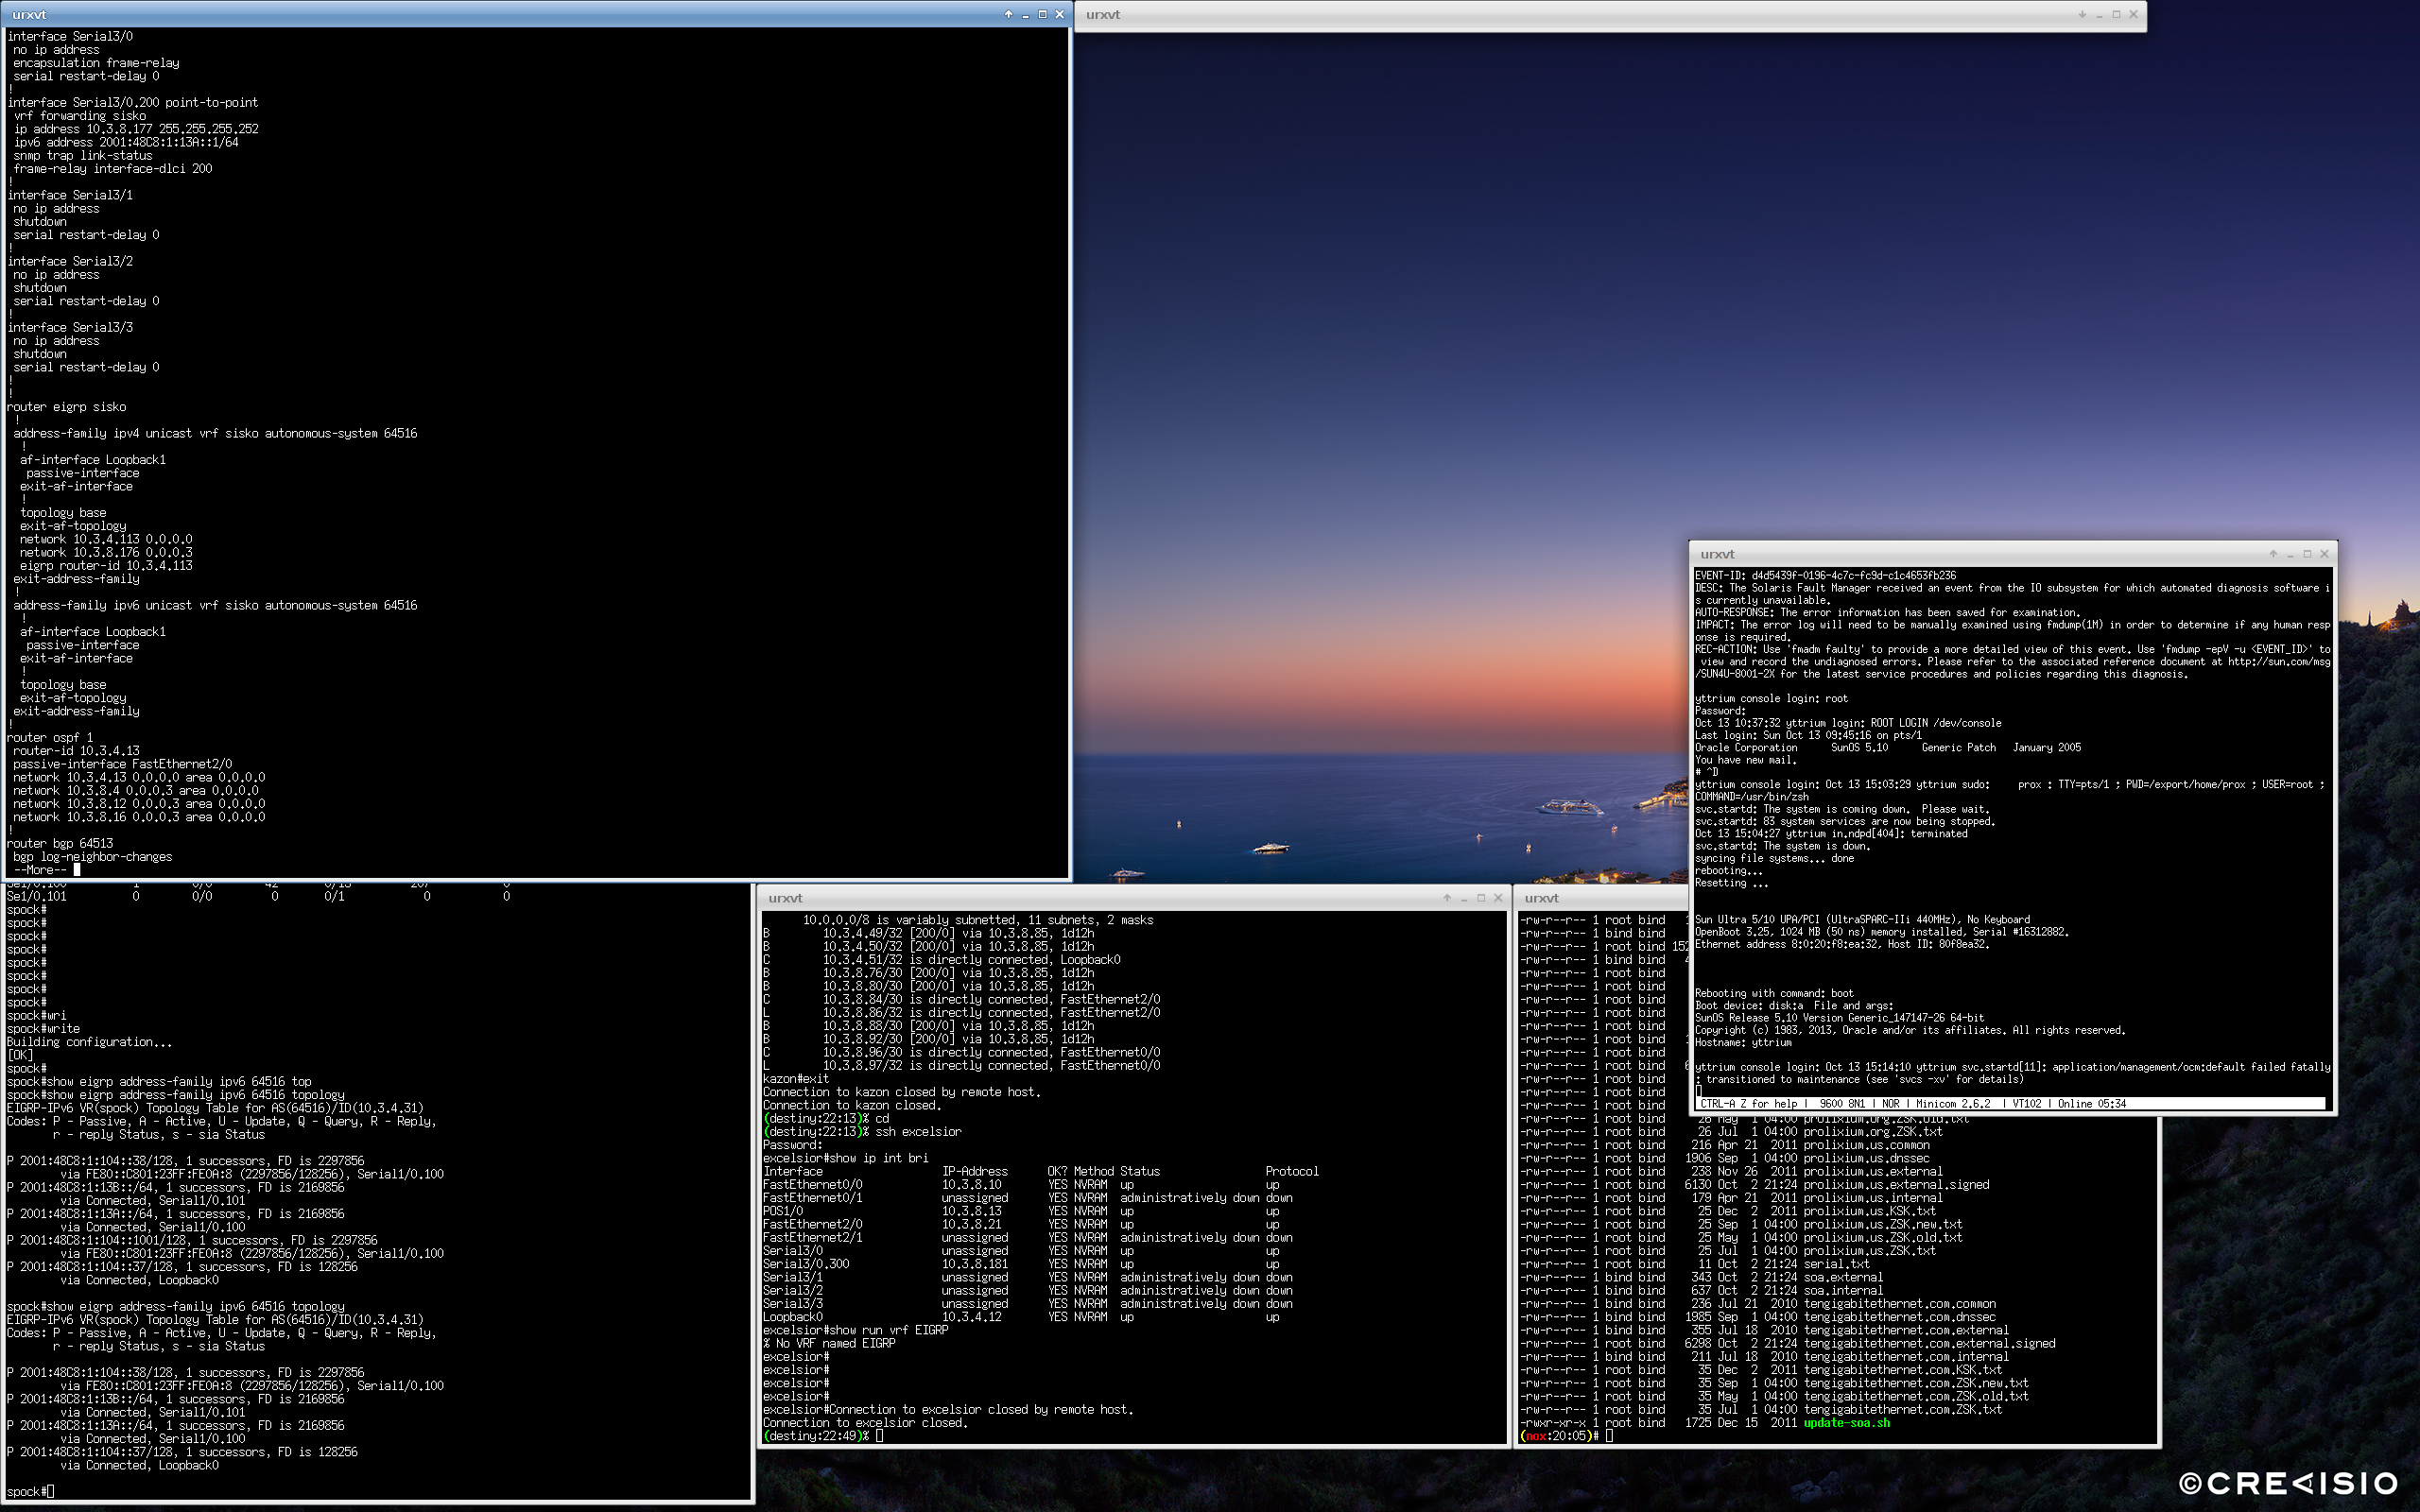2420x1512 pixels.
Task: Click the 'router bgp 64513' line
Action: [x=59, y=843]
